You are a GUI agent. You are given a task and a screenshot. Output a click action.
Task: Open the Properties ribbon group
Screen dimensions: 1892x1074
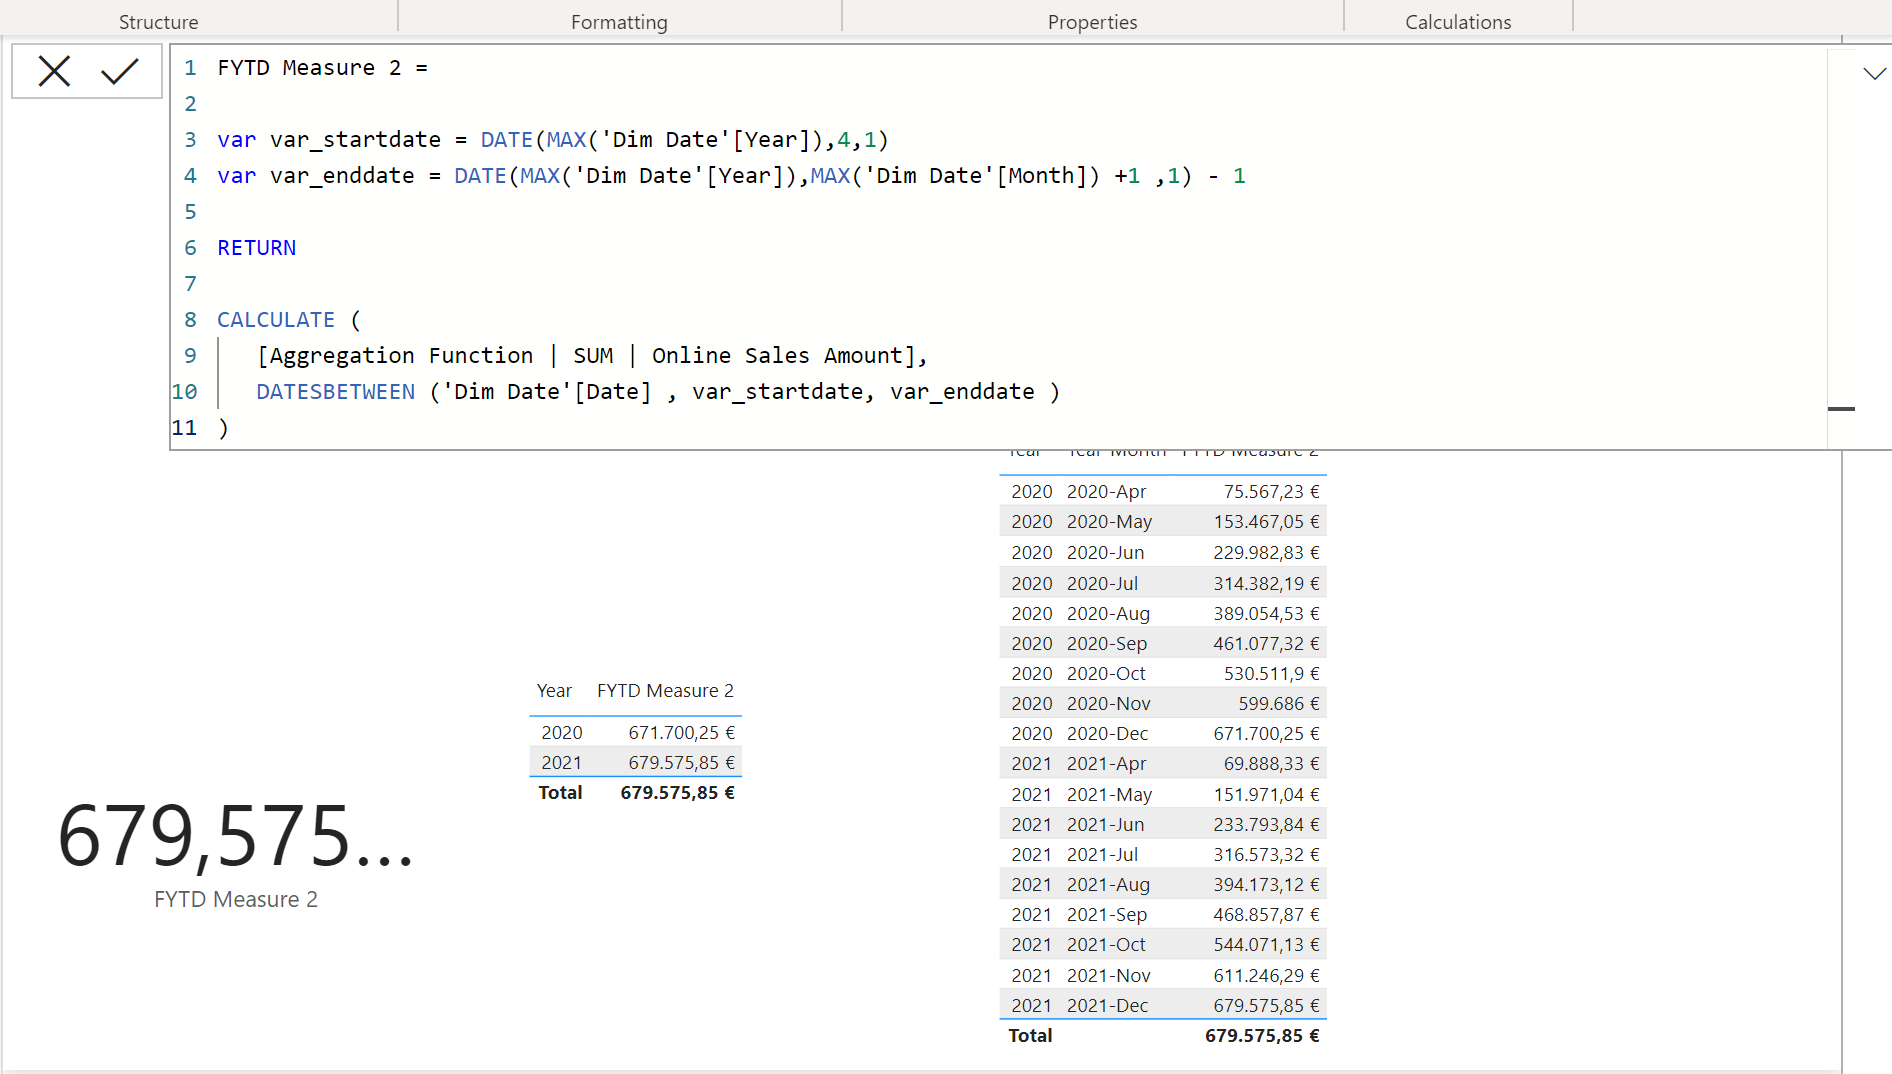1092,22
